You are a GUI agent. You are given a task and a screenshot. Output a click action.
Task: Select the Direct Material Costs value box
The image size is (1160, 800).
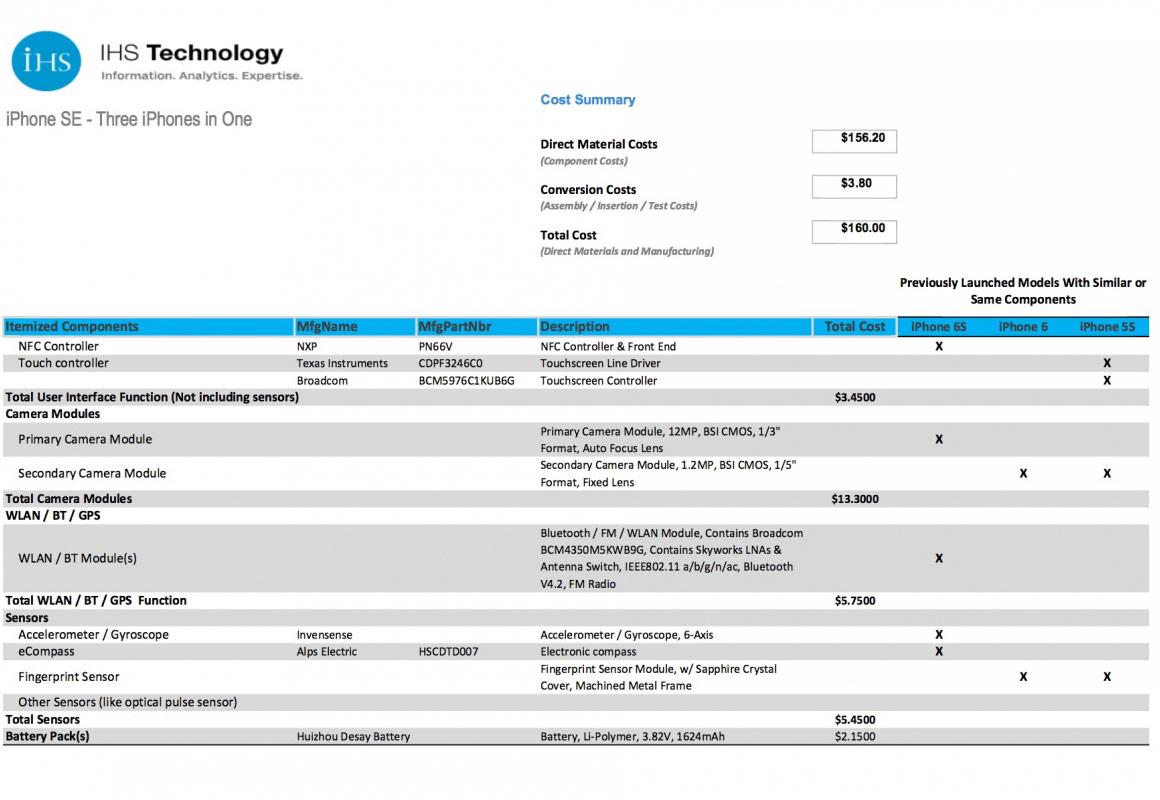[x=854, y=140]
